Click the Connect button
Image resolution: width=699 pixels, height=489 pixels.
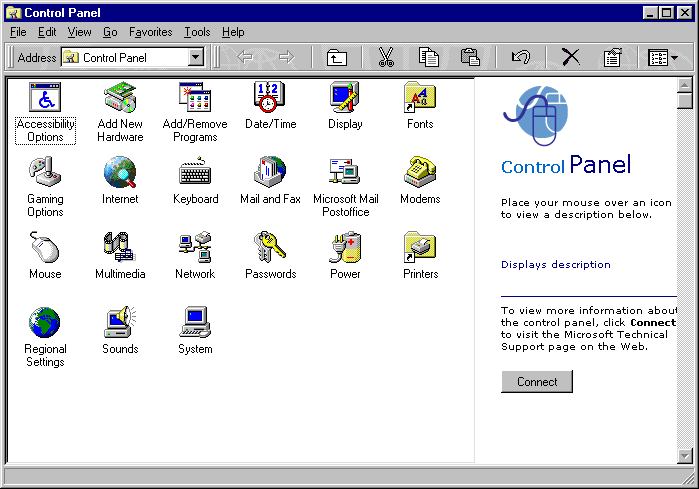click(537, 382)
